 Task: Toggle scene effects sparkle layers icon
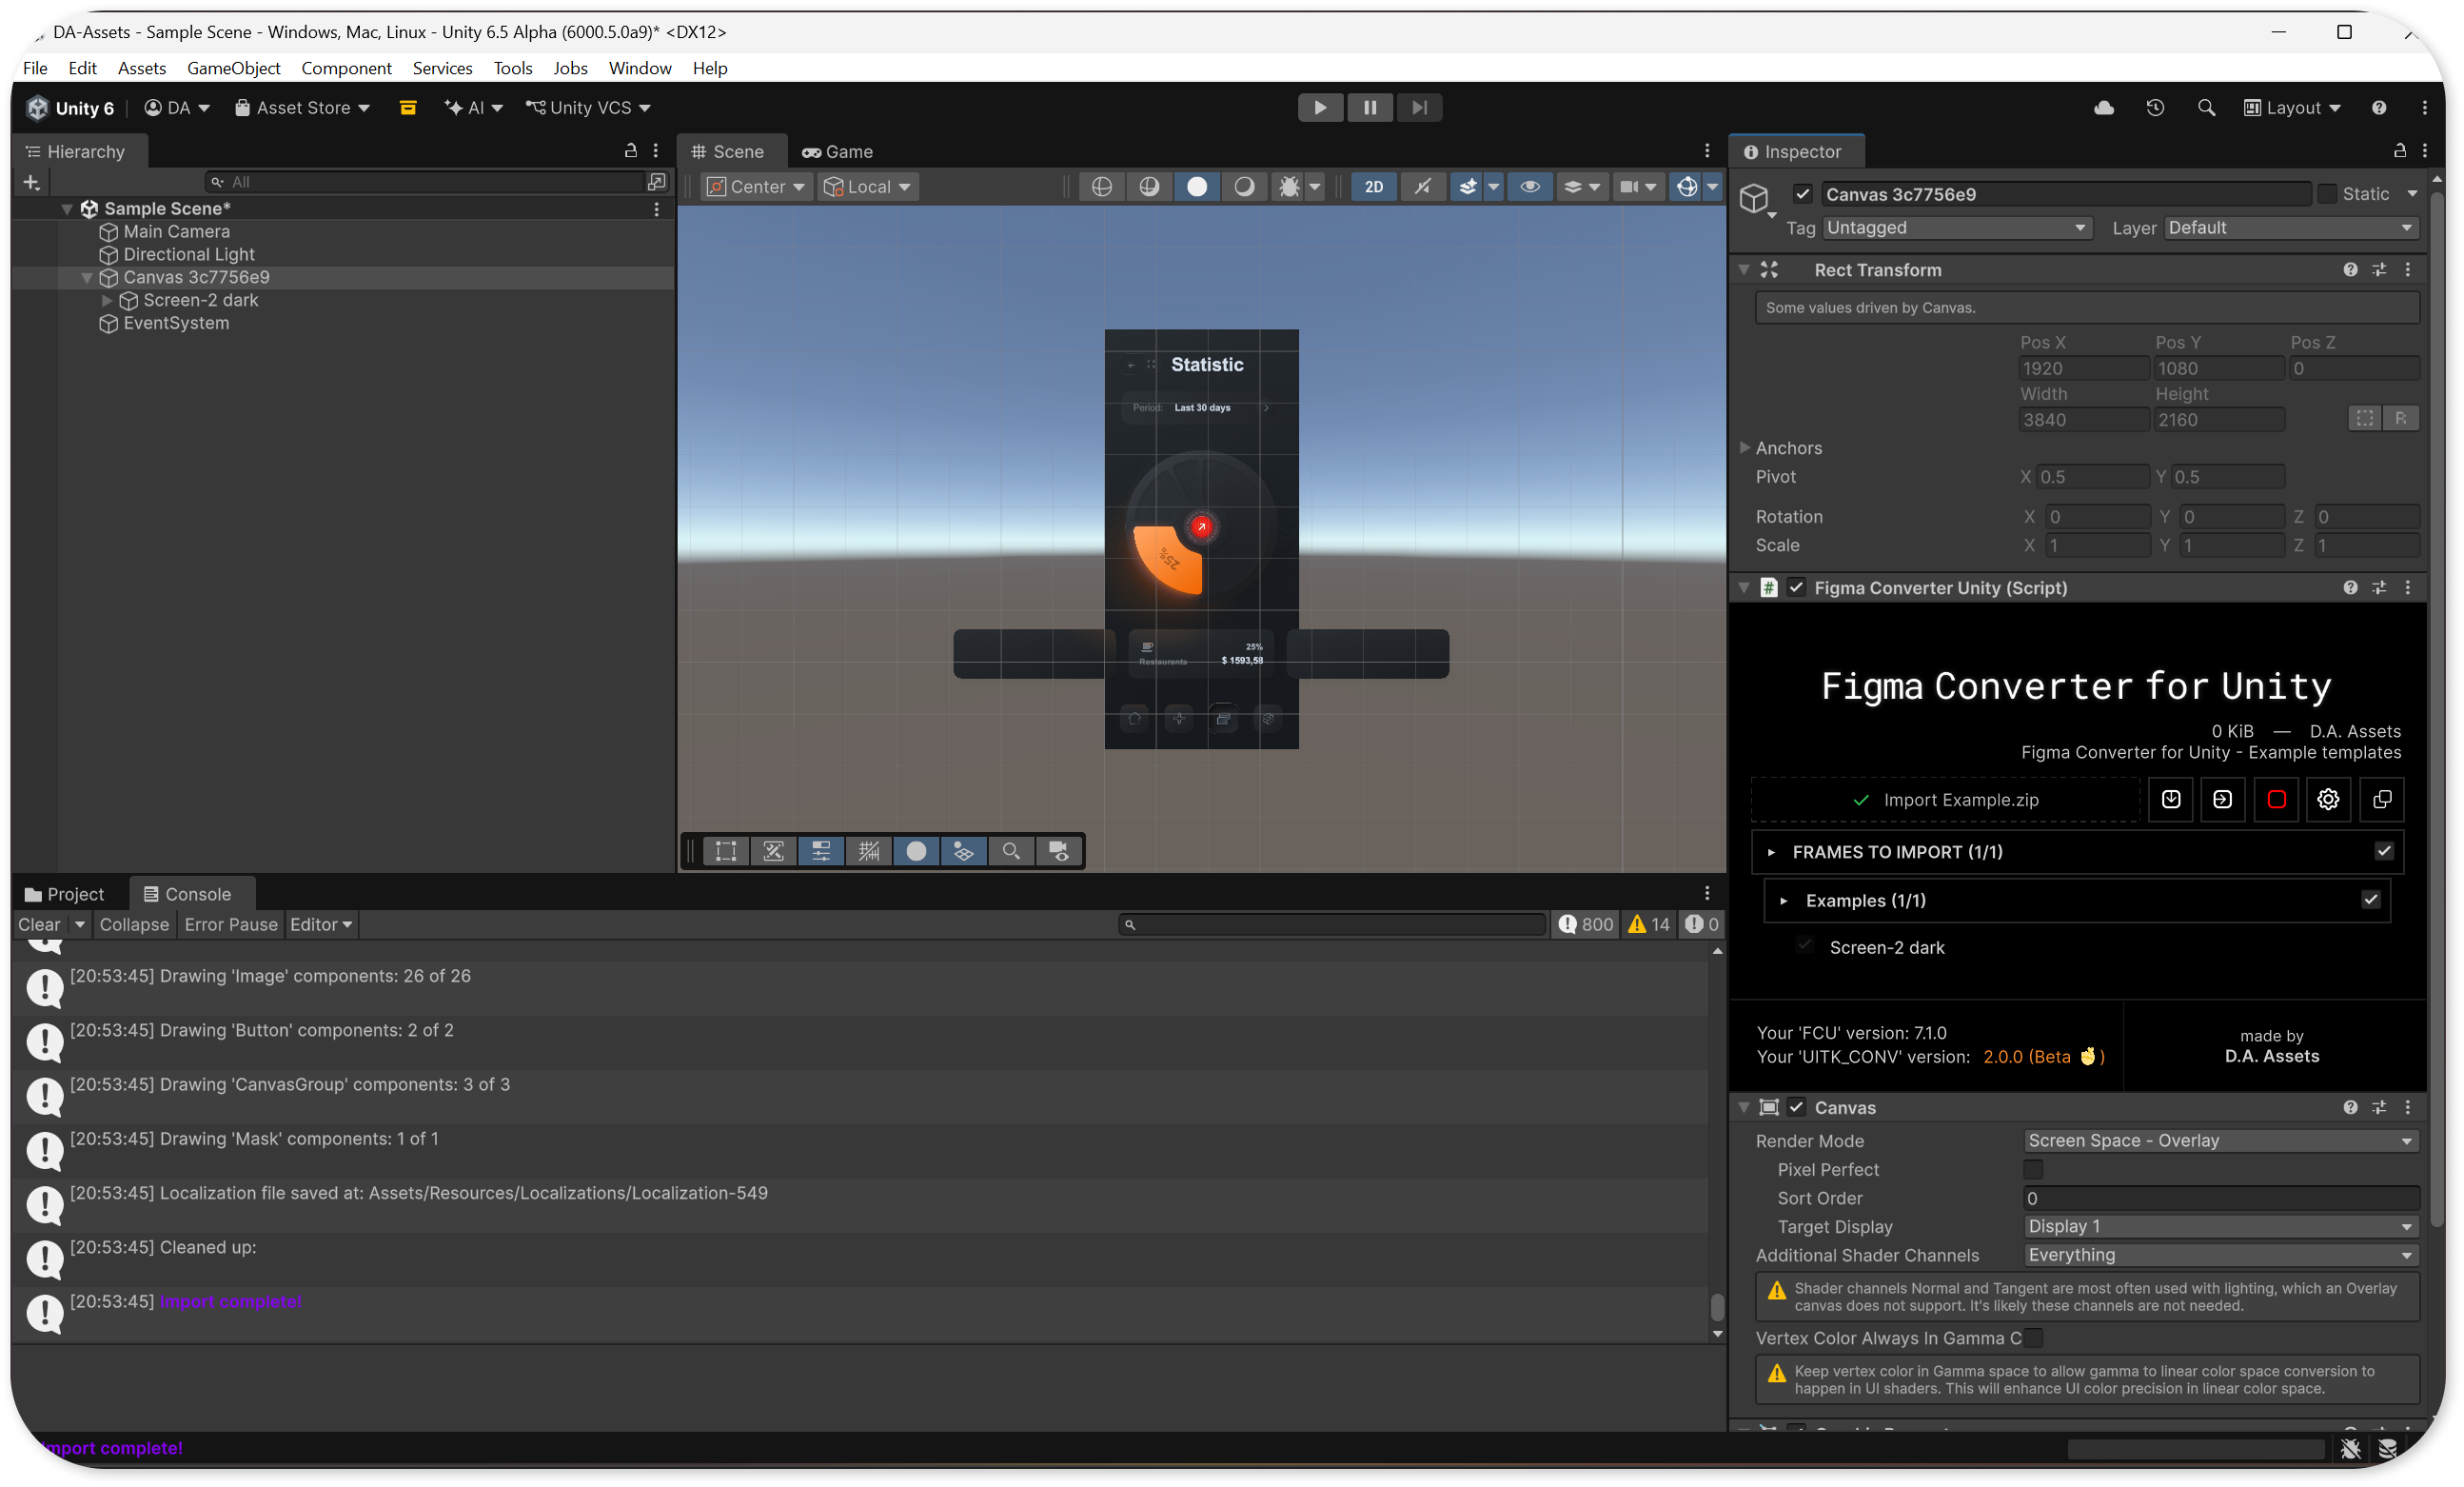click(x=1468, y=187)
